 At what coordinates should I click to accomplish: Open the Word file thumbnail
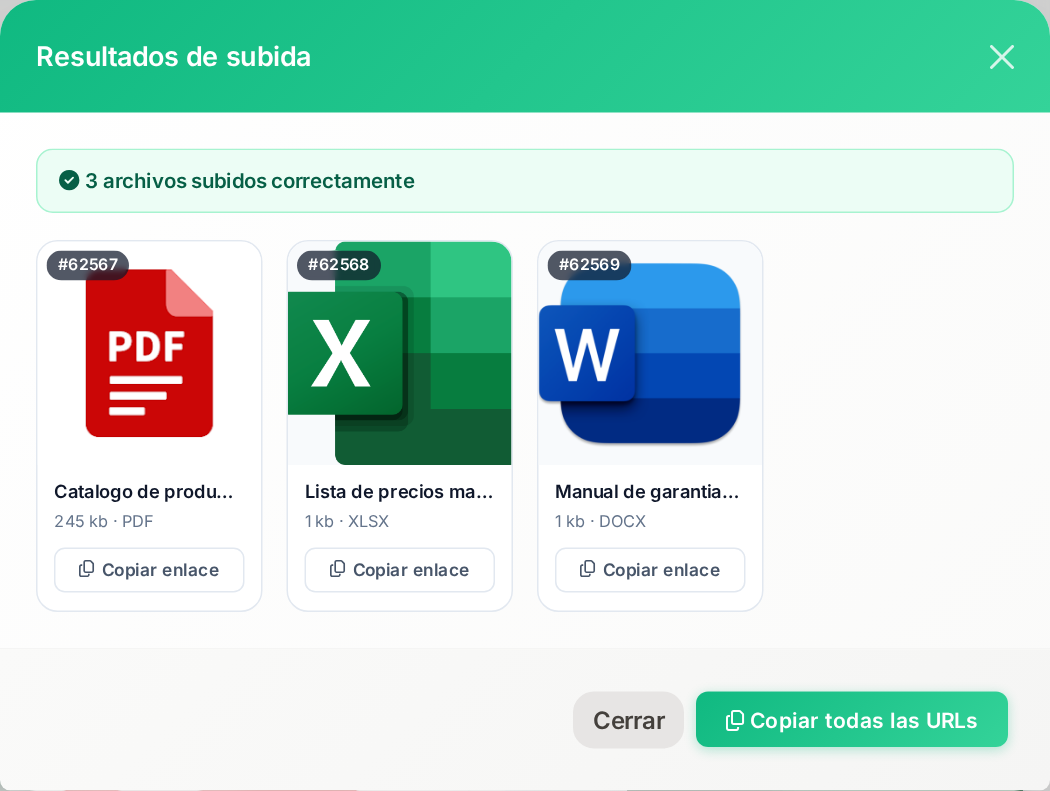[650, 353]
